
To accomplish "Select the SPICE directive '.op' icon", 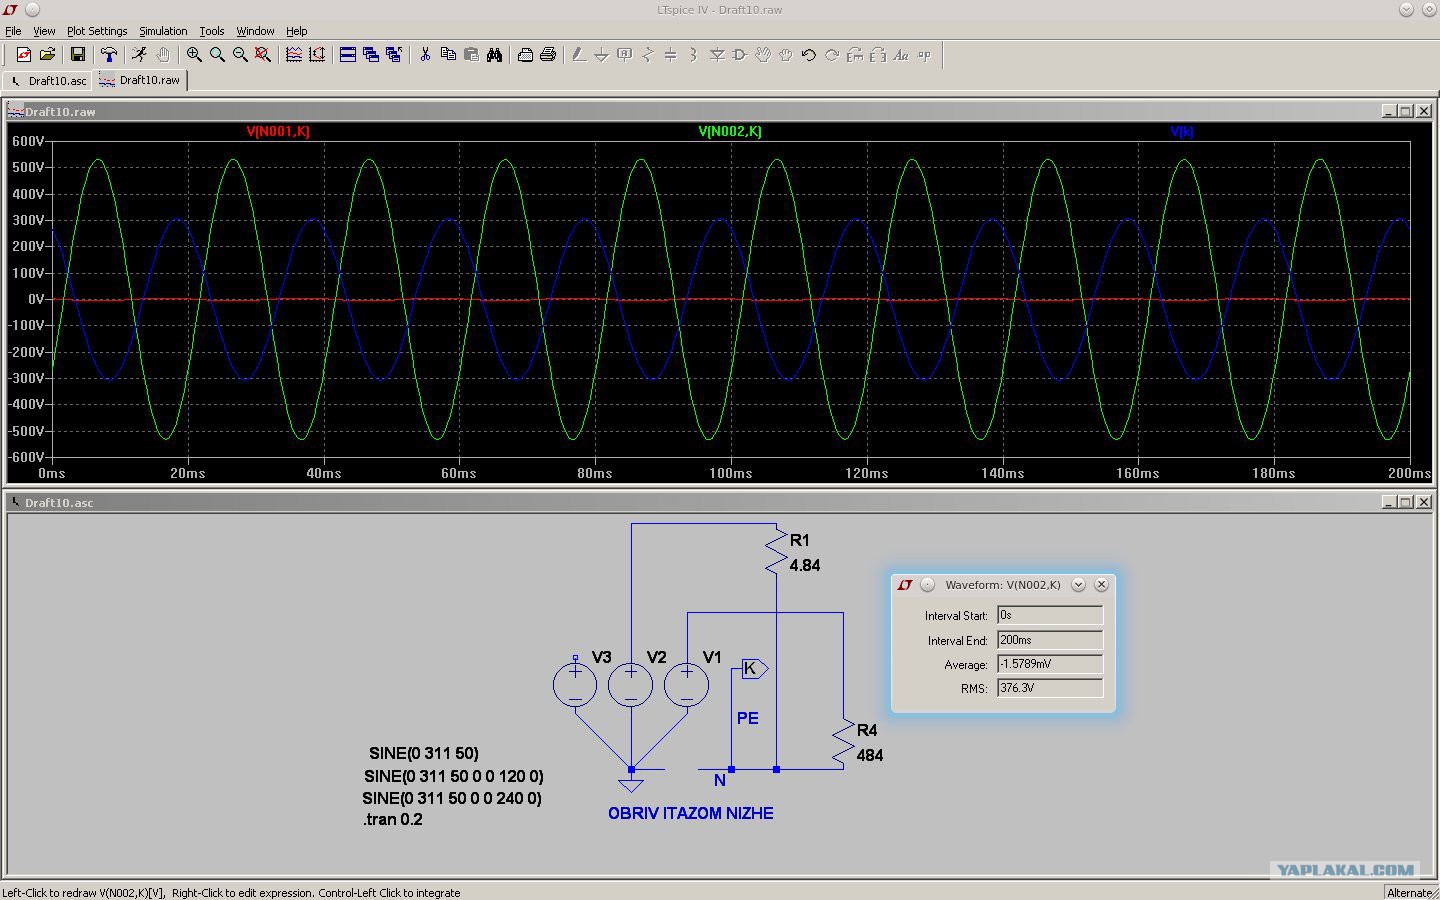I will (924, 55).
